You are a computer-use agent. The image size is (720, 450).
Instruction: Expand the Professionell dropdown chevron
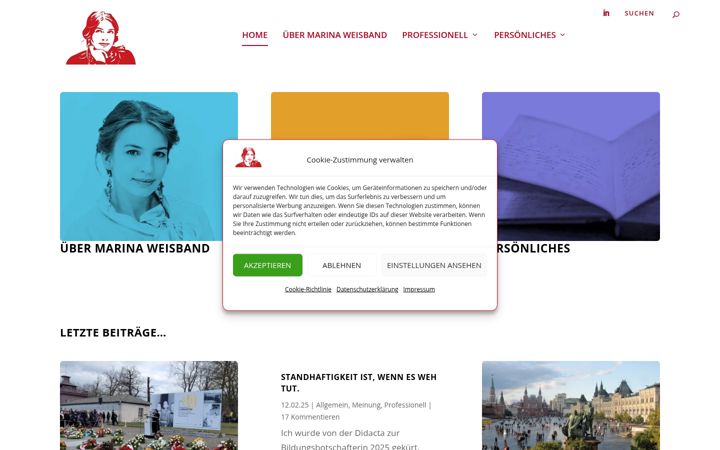click(475, 35)
